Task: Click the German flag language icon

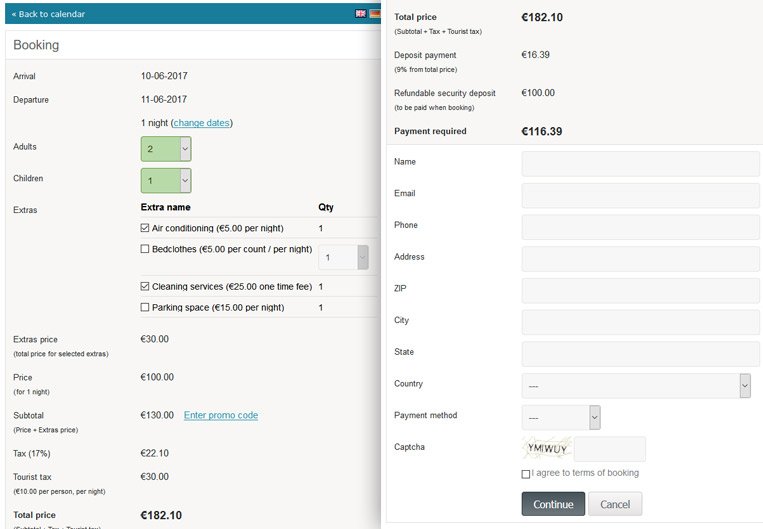Action: click(x=375, y=14)
